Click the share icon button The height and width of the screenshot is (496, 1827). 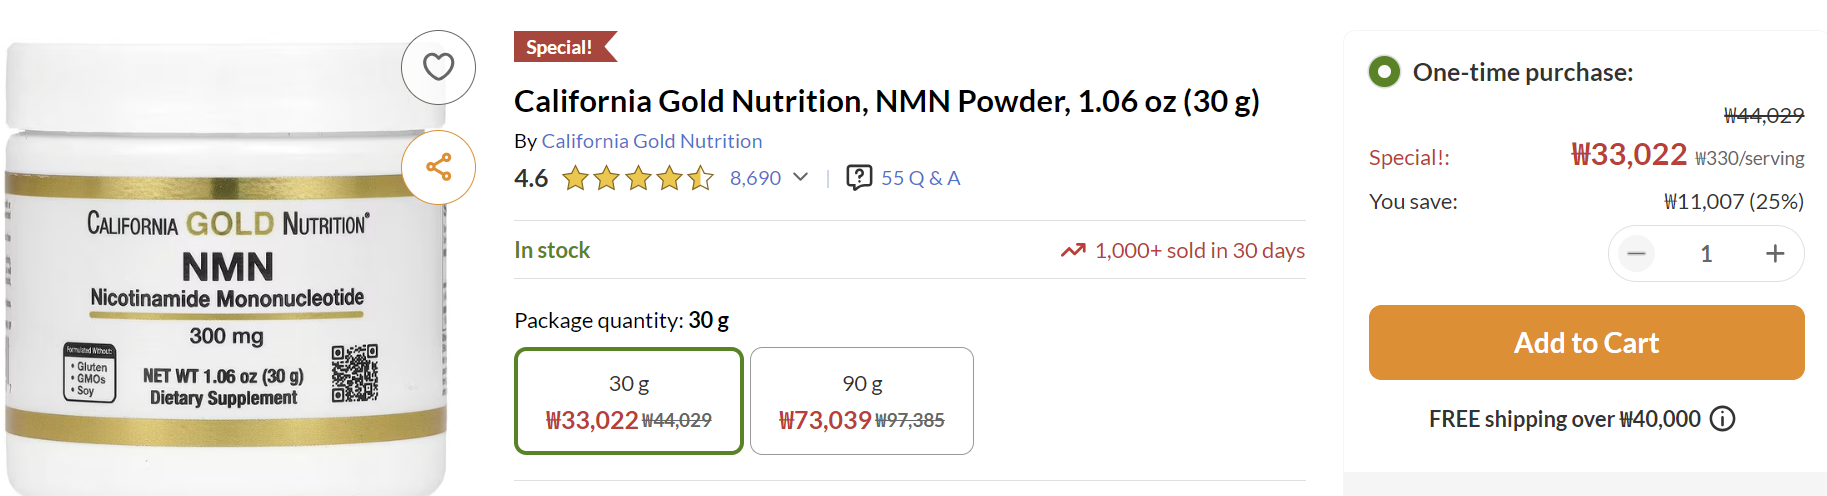click(438, 167)
